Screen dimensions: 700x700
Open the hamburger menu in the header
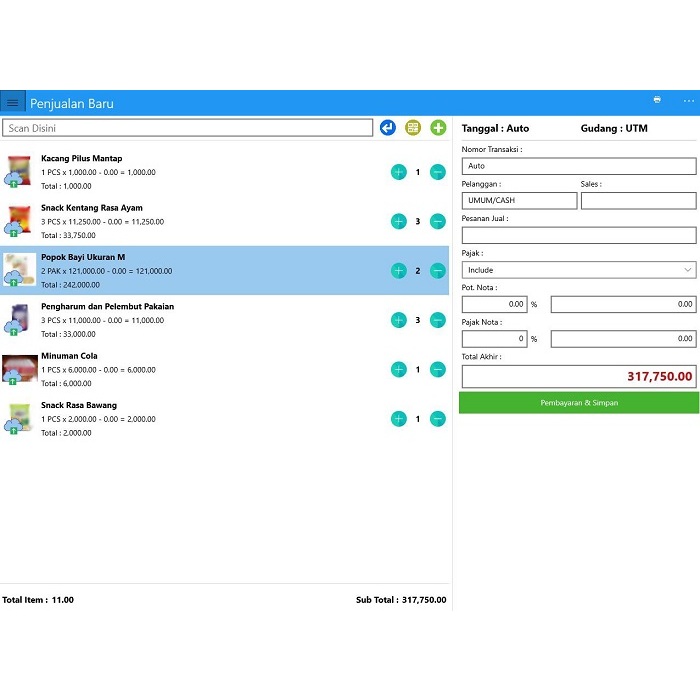click(12, 103)
